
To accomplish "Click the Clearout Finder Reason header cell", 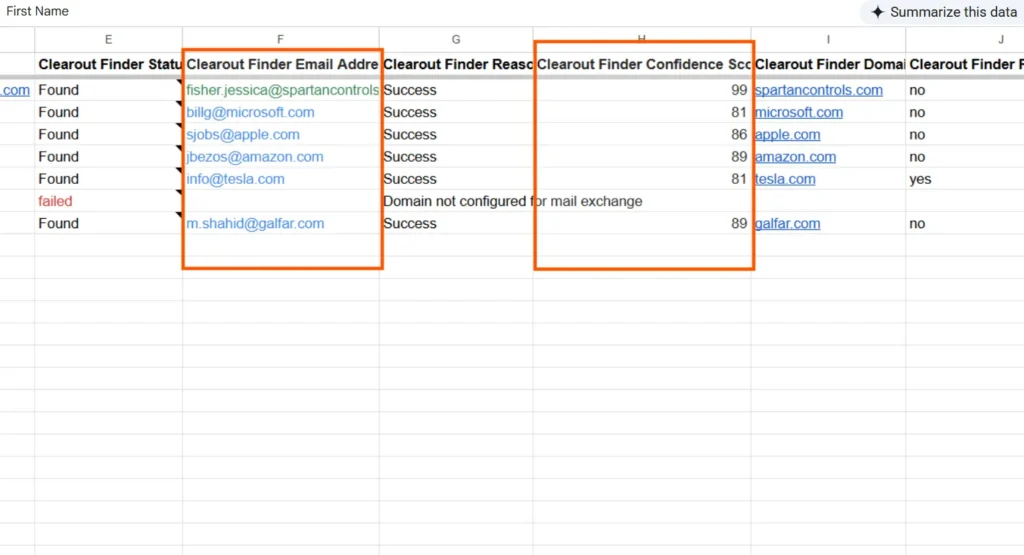I will tap(456, 64).
